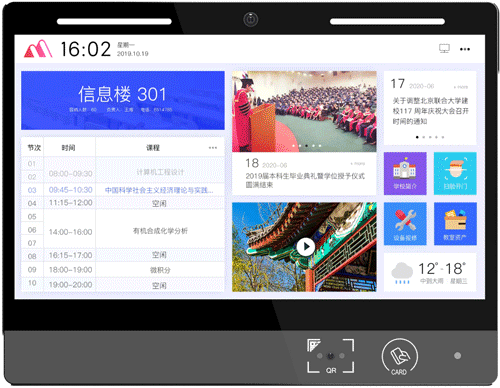The image size is (500, 388).
Task: Select the 14:00-16:00 organic chemistry row
Action: (x=123, y=230)
